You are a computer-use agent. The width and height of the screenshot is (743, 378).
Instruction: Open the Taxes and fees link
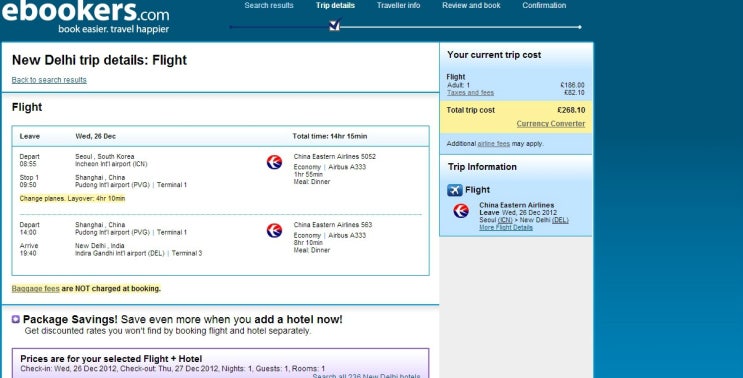point(471,93)
